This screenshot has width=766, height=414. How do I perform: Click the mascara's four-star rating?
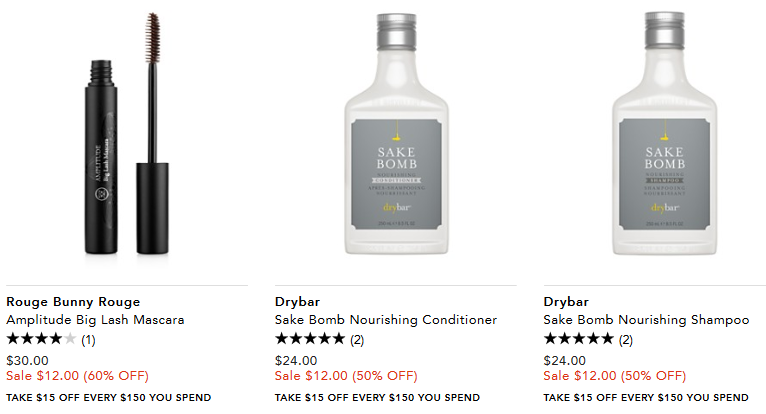pos(41,339)
